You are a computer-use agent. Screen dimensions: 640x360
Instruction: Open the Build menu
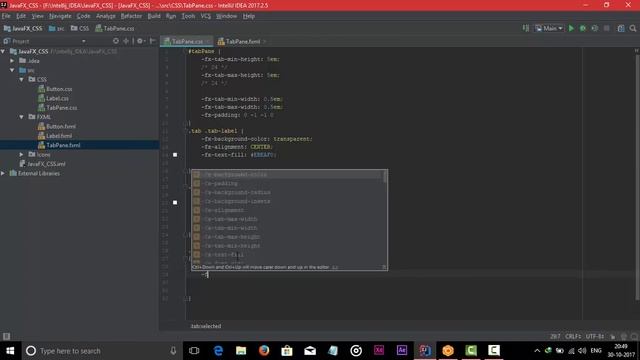coord(154,16)
